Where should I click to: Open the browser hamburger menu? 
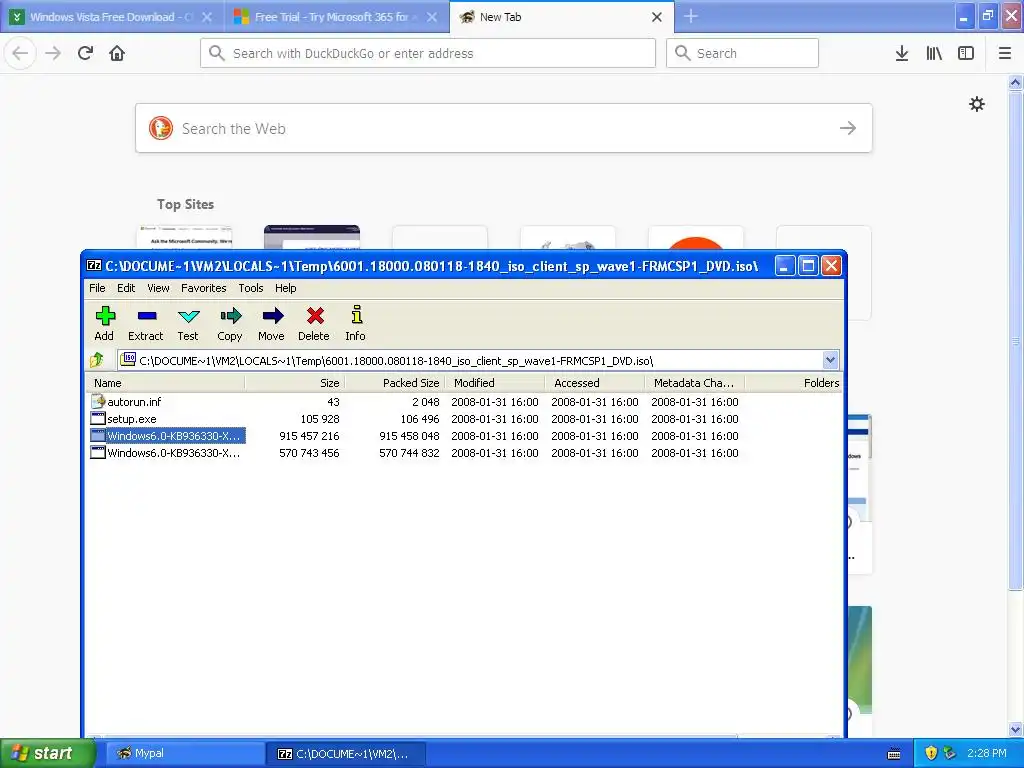tap(1005, 53)
